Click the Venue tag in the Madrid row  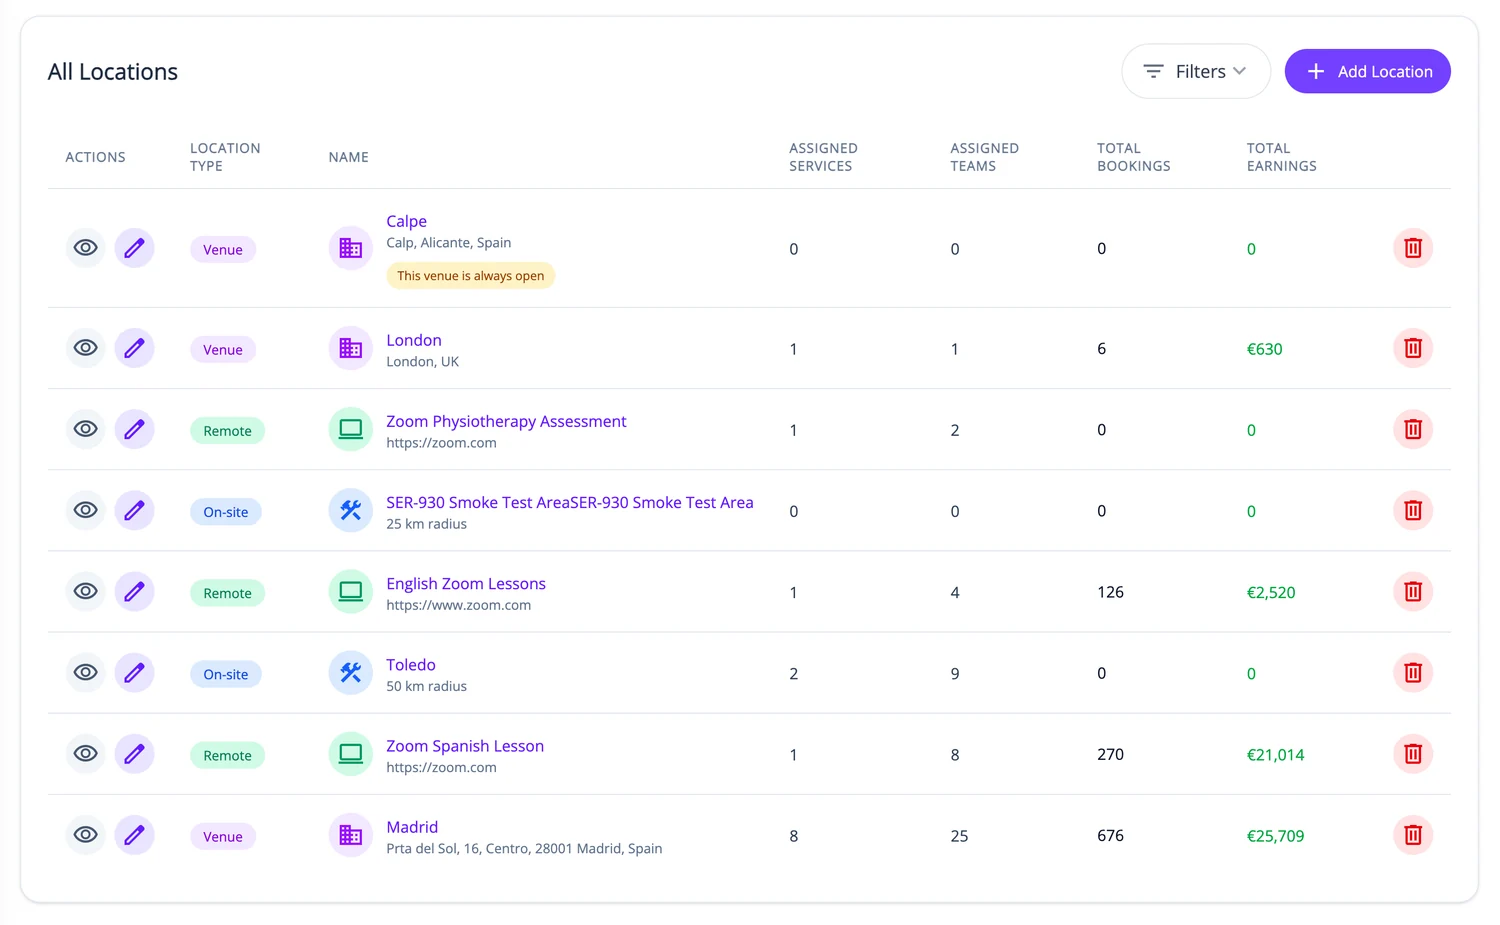223,836
